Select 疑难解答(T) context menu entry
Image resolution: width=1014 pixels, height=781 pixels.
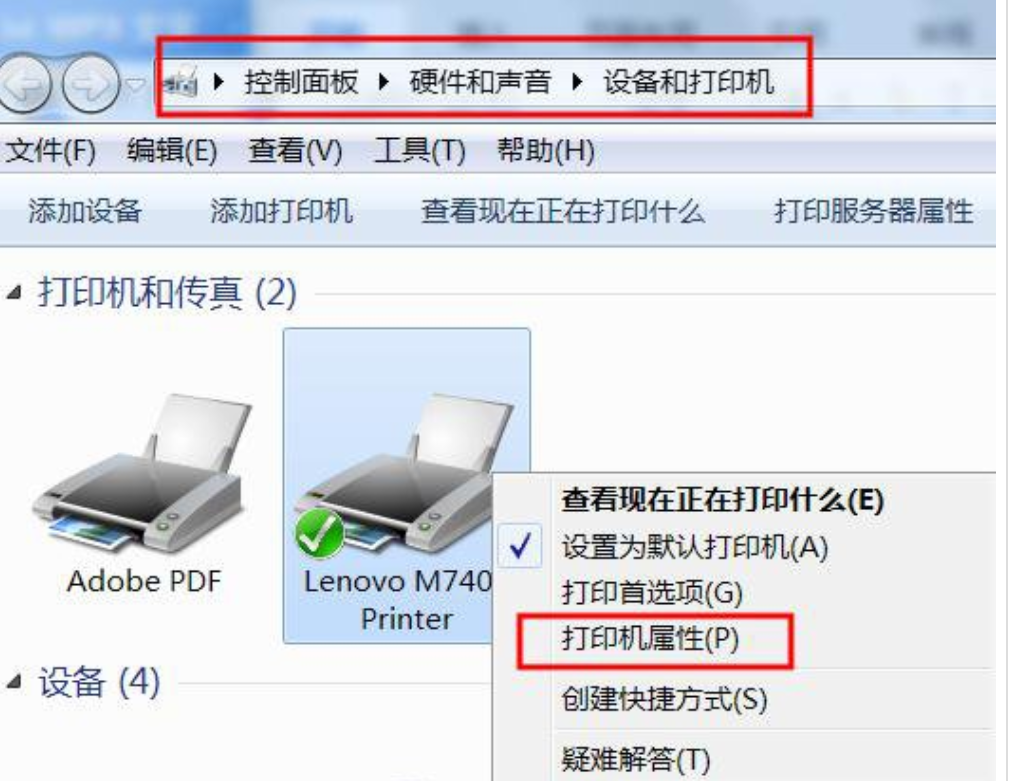coord(636,759)
